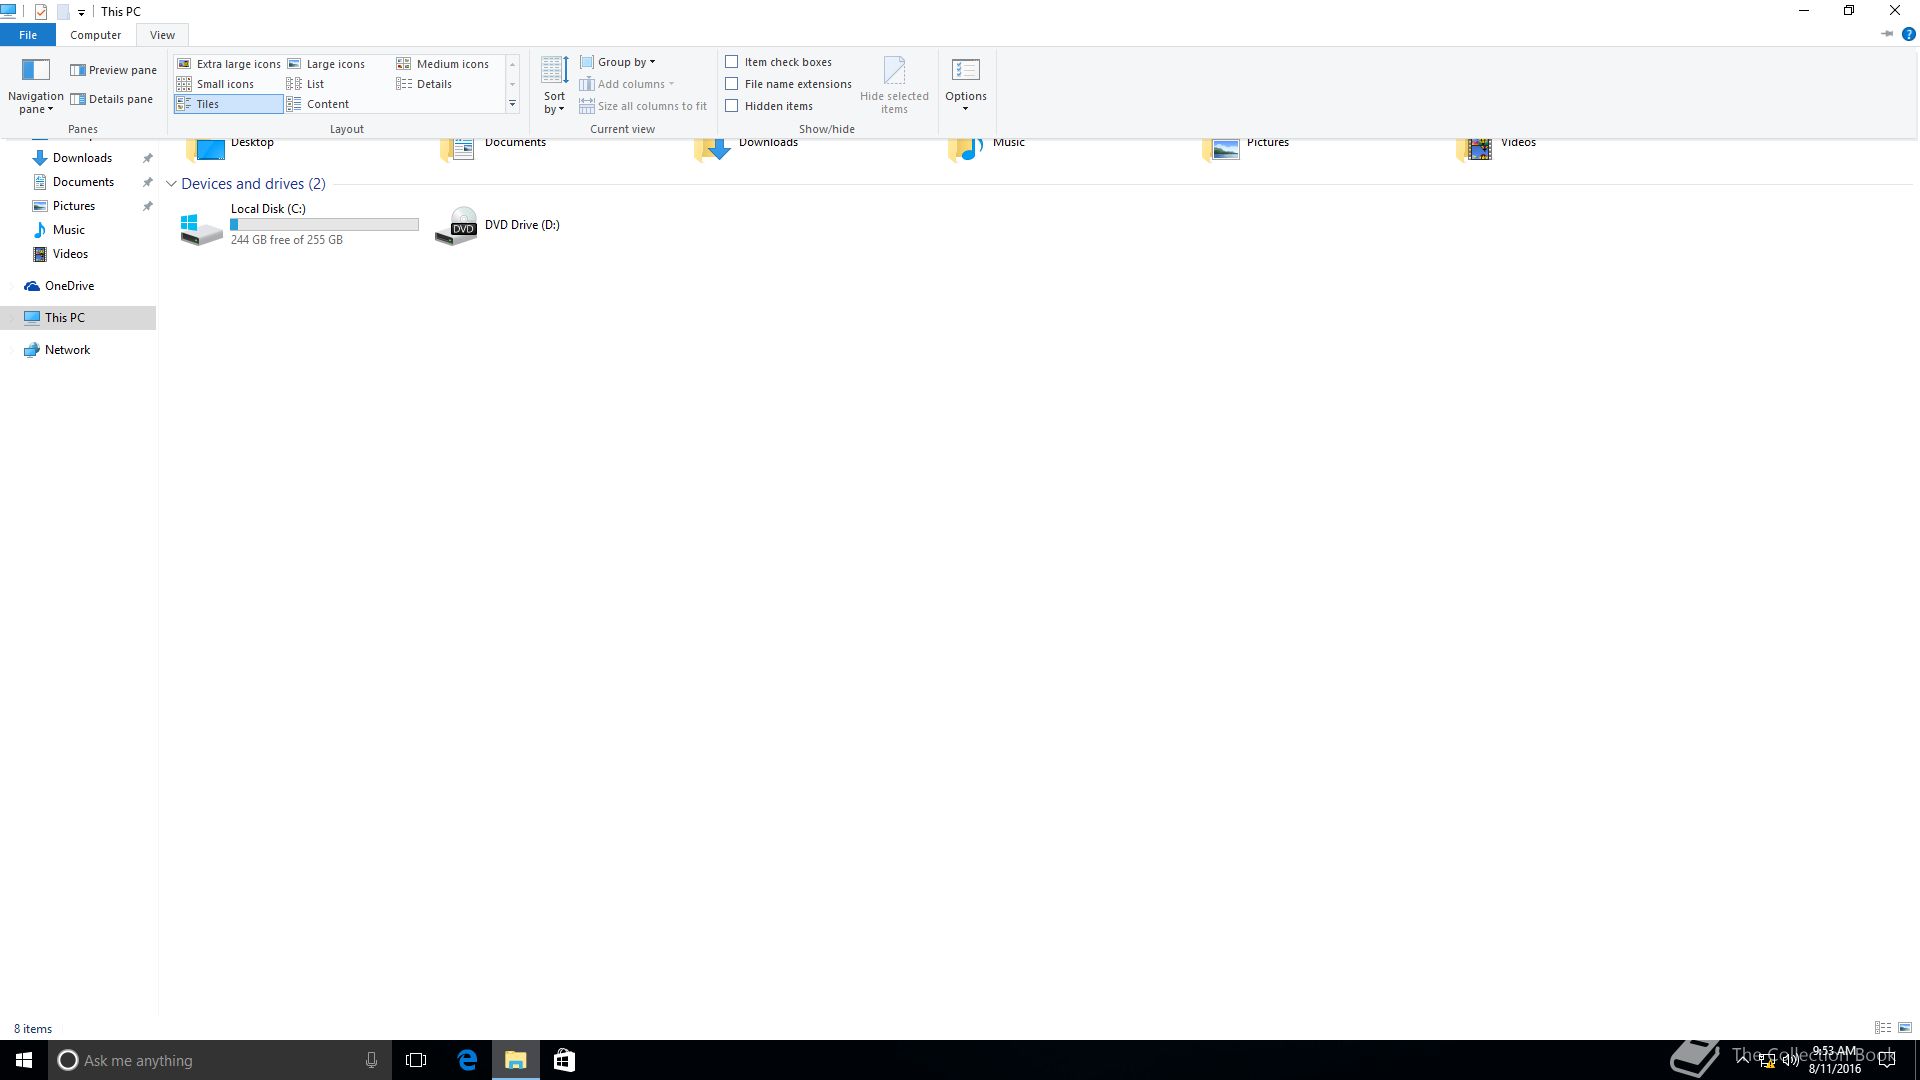Open Task View on taskbar
This screenshot has width=1920, height=1080.
(416, 1060)
